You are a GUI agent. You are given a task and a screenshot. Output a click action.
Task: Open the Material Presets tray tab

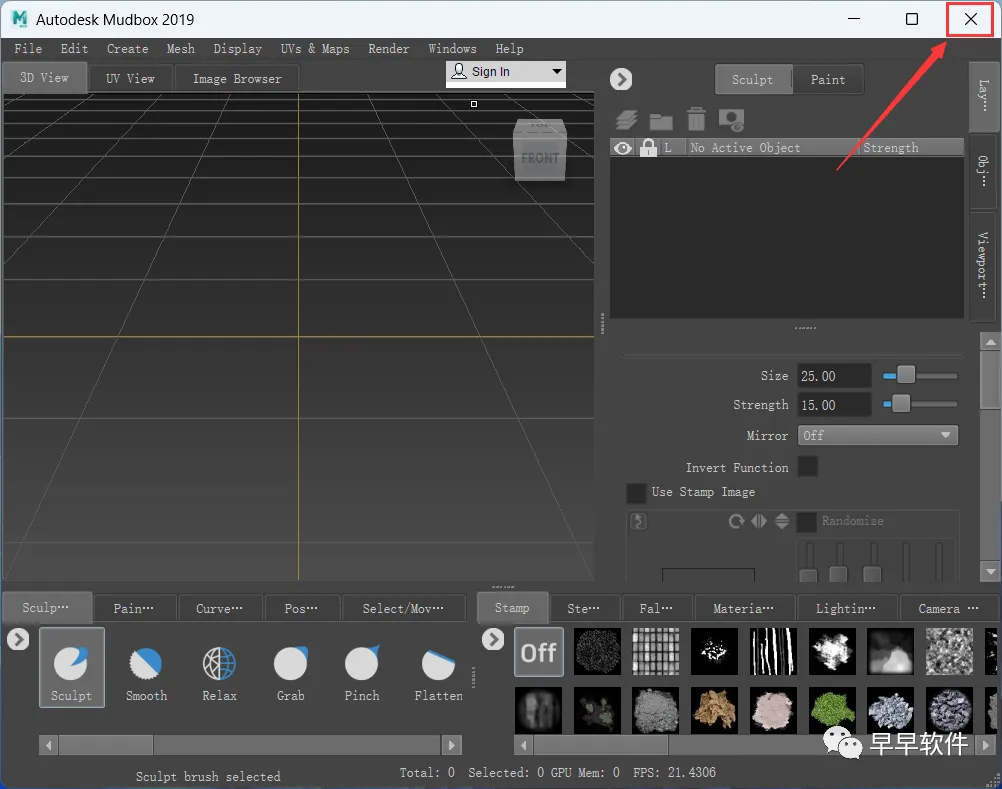[x=744, y=609]
